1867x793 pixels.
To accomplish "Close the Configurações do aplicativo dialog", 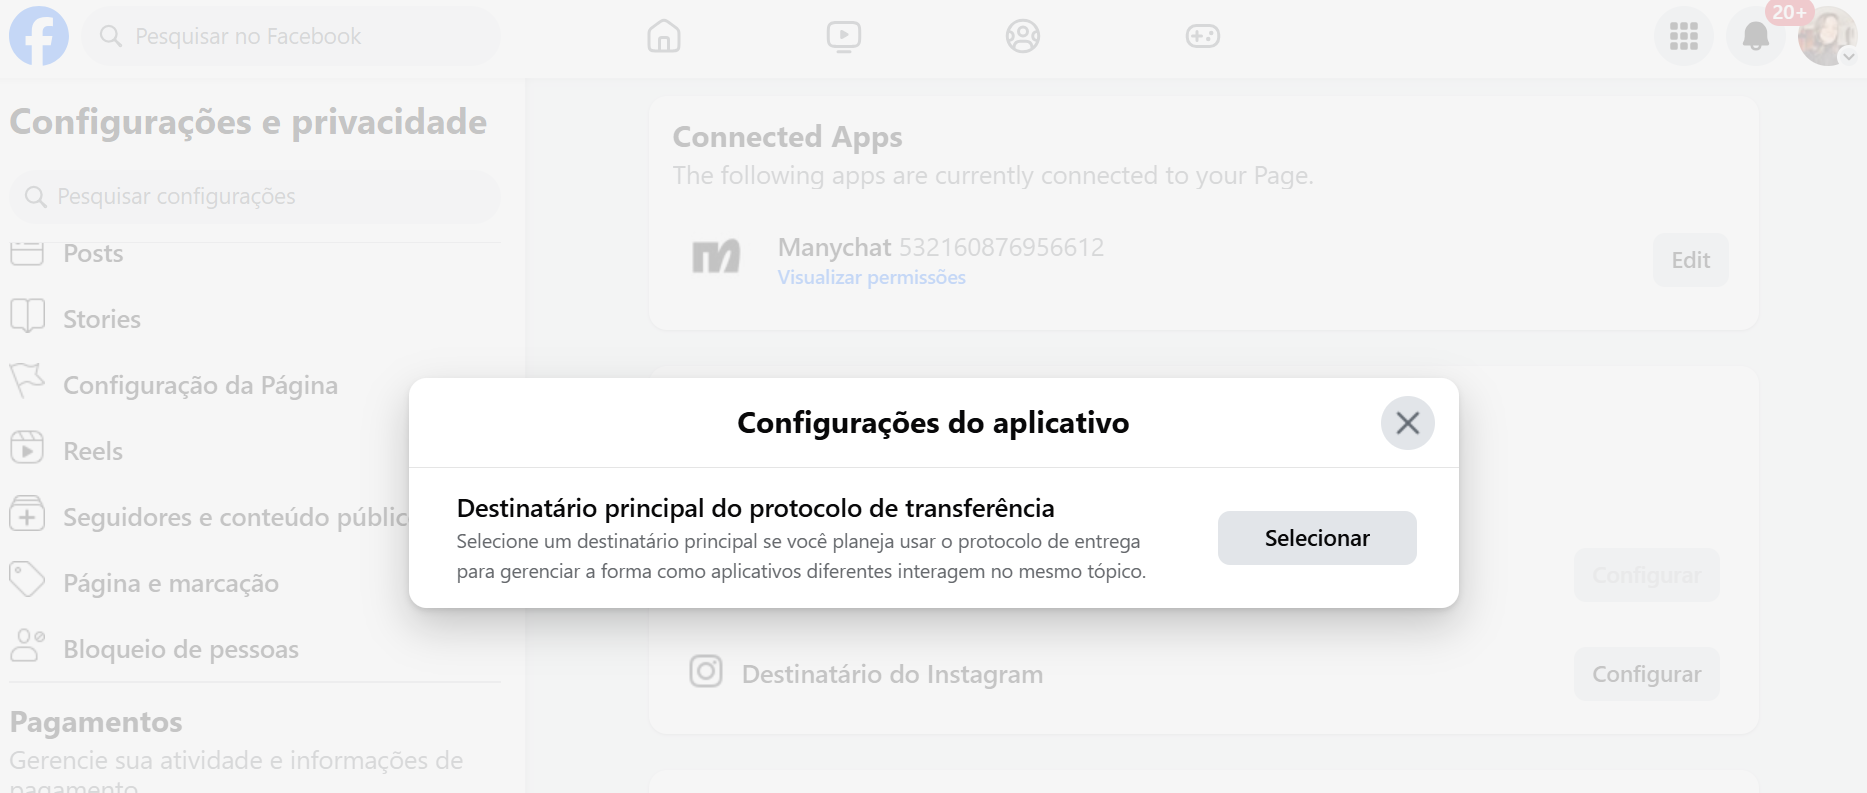I will coord(1408,423).
